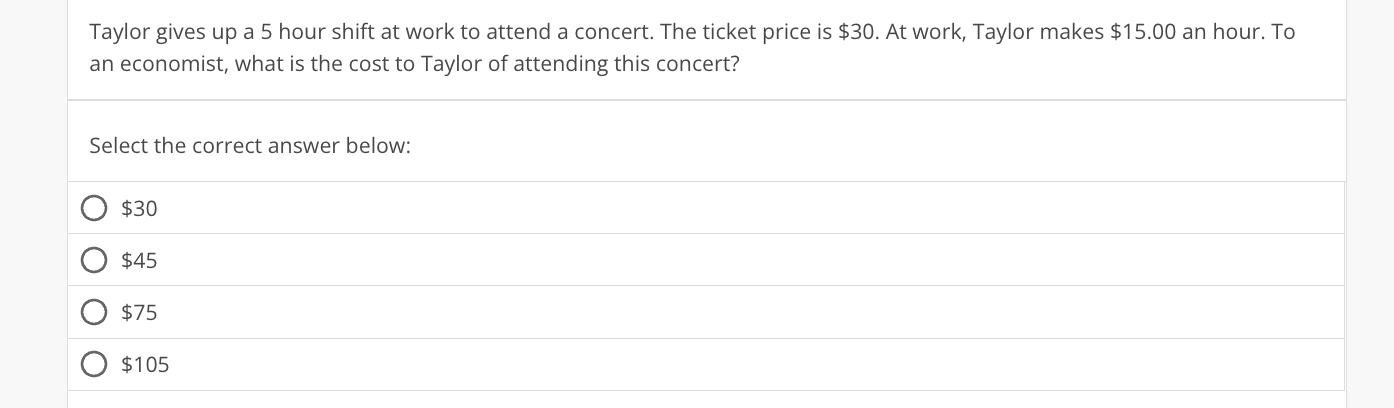Click the "$30" answer label text
Image resolution: width=1394 pixels, height=408 pixels.
[x=139, y=208]
